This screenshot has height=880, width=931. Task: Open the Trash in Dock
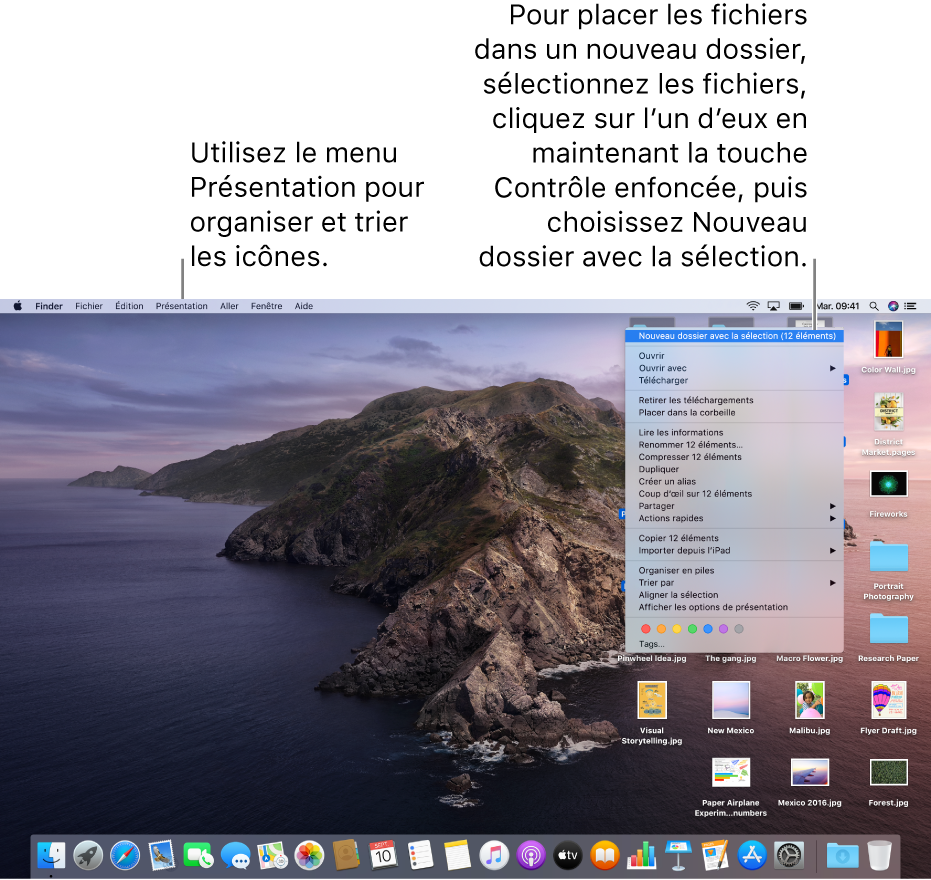click(x=879, y=856)
